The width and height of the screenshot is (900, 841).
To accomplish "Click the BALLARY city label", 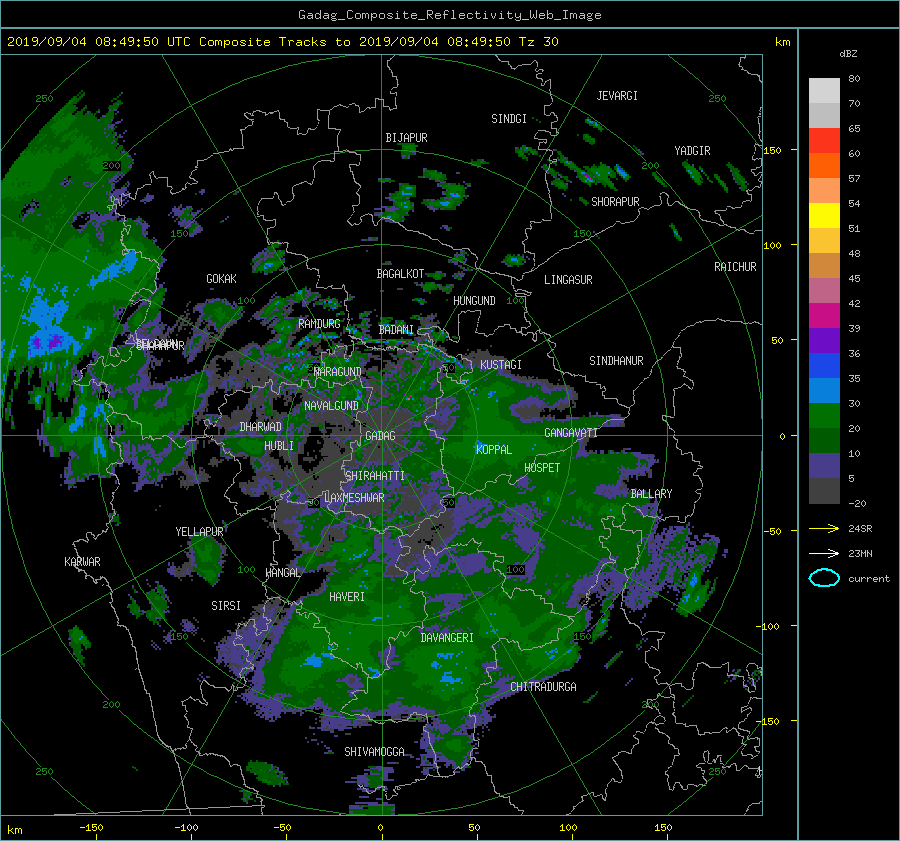I will coord(651,494).
